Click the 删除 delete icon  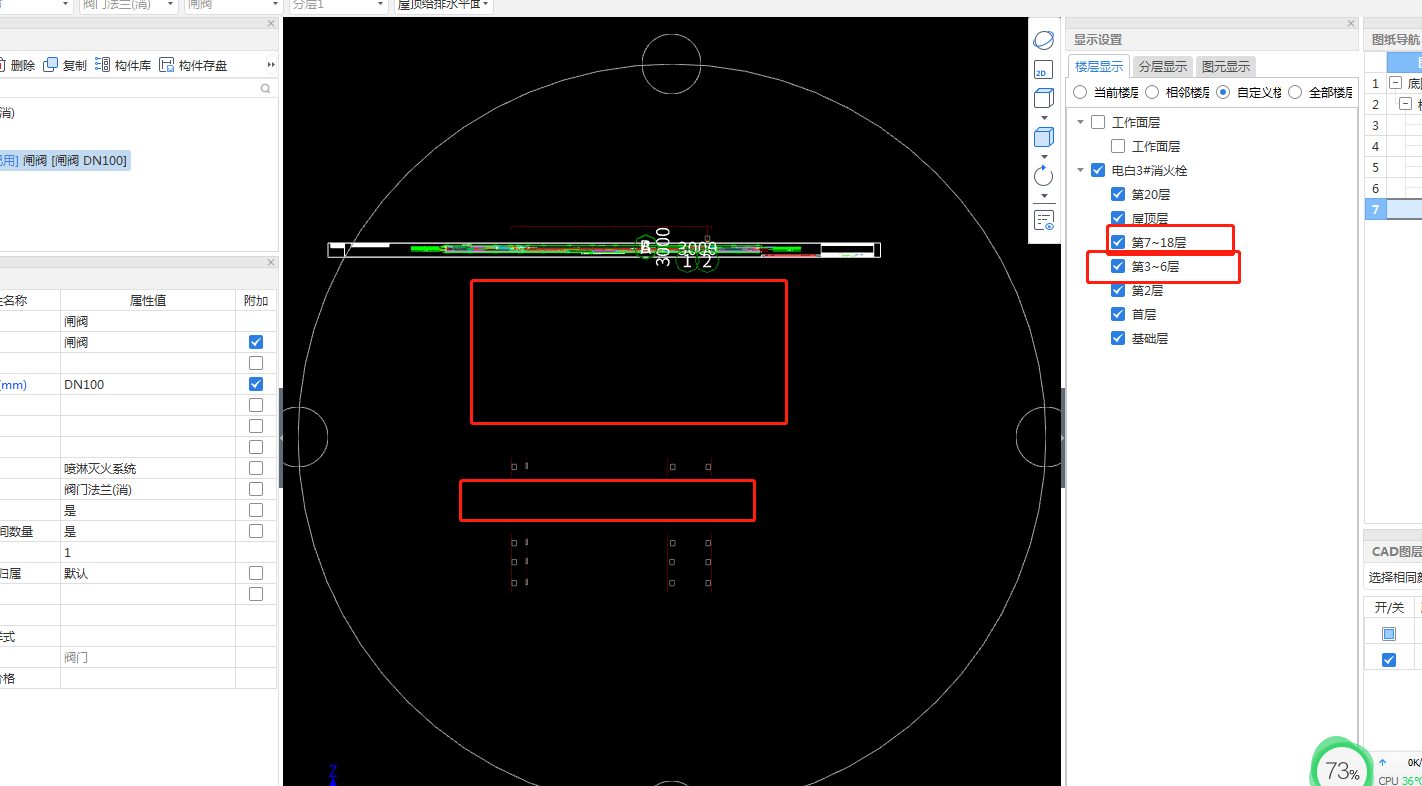[1, 65]
